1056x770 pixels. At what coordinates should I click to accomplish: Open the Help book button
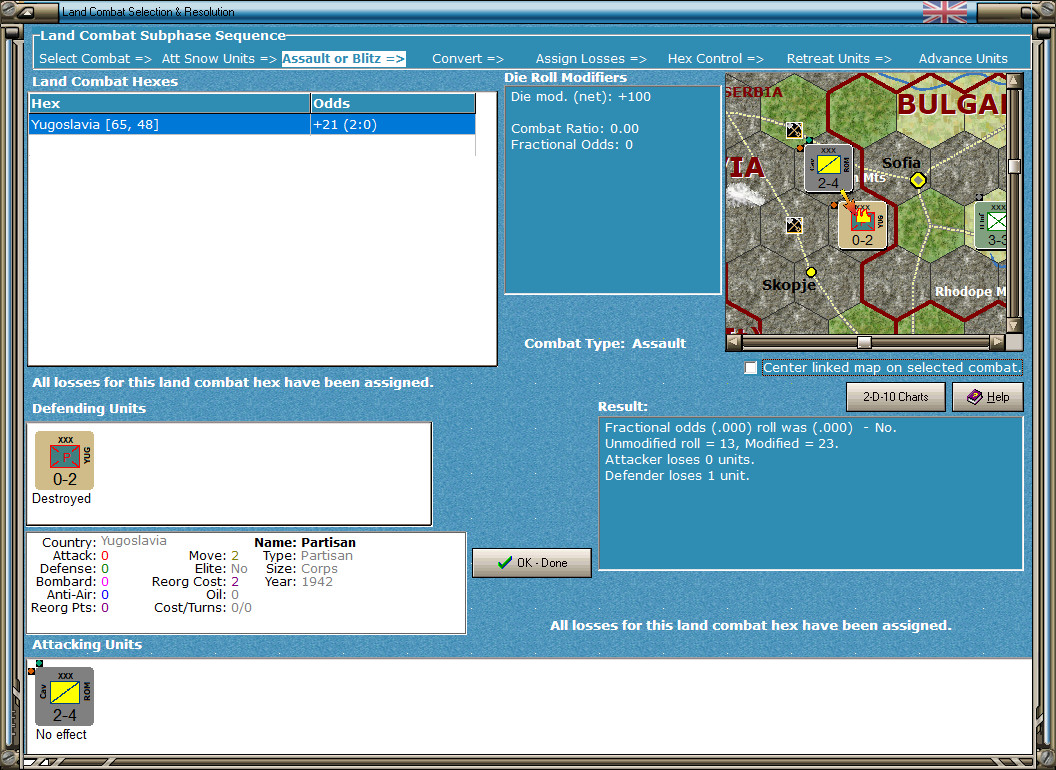988,397
